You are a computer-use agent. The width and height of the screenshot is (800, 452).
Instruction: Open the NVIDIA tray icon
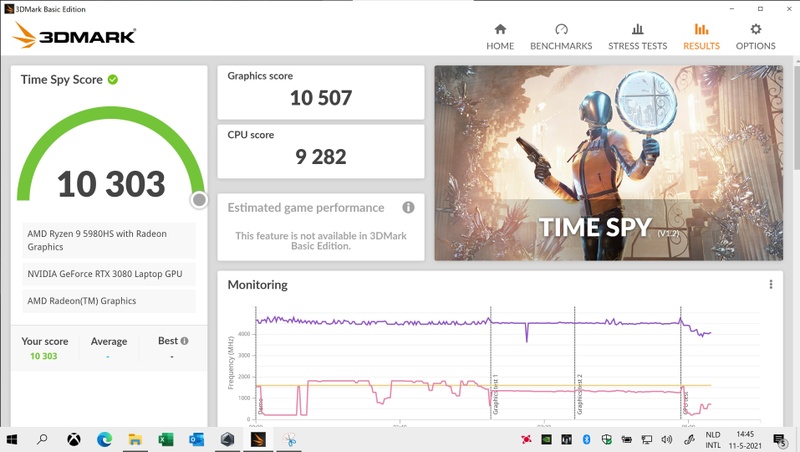(546, 439)
